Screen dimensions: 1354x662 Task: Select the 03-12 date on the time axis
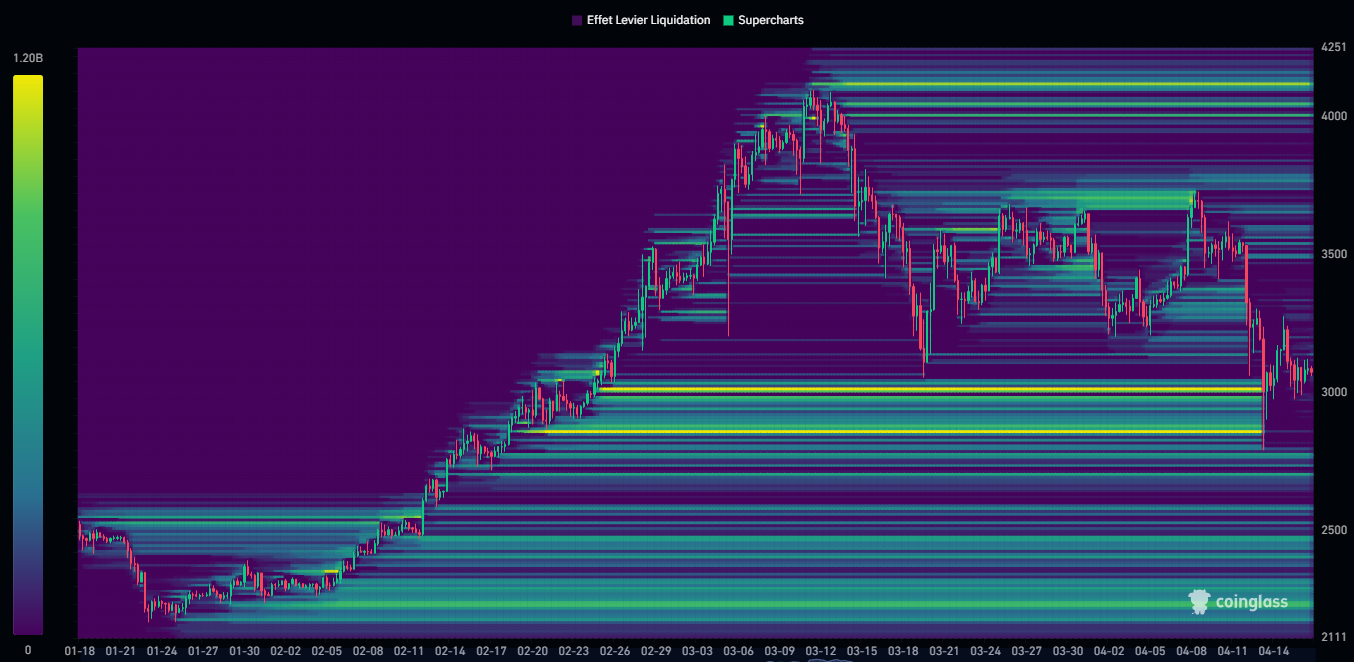[821, 651]
